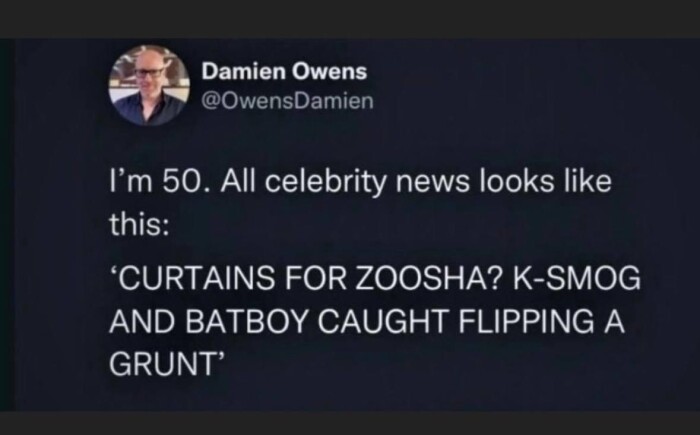
Task: Open the Damien Owens display name link
Action: coord(284,72)
